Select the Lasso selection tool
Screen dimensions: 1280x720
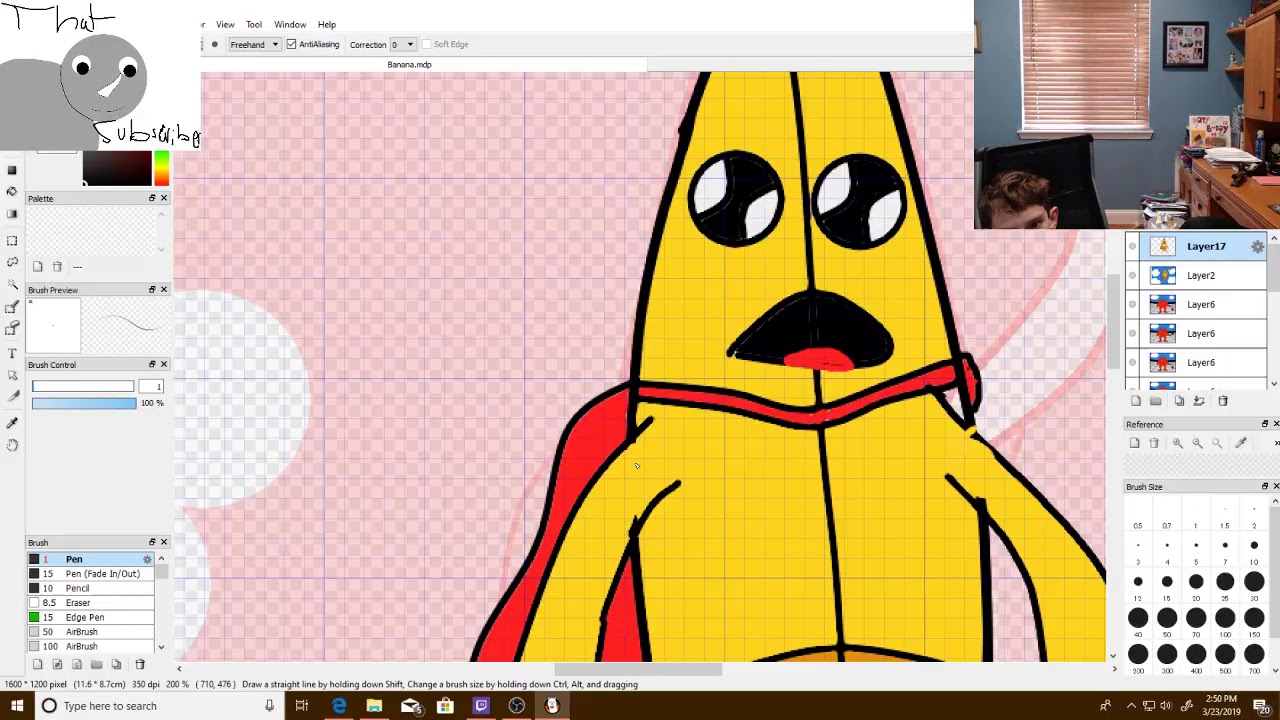click(x=12, y=262)
